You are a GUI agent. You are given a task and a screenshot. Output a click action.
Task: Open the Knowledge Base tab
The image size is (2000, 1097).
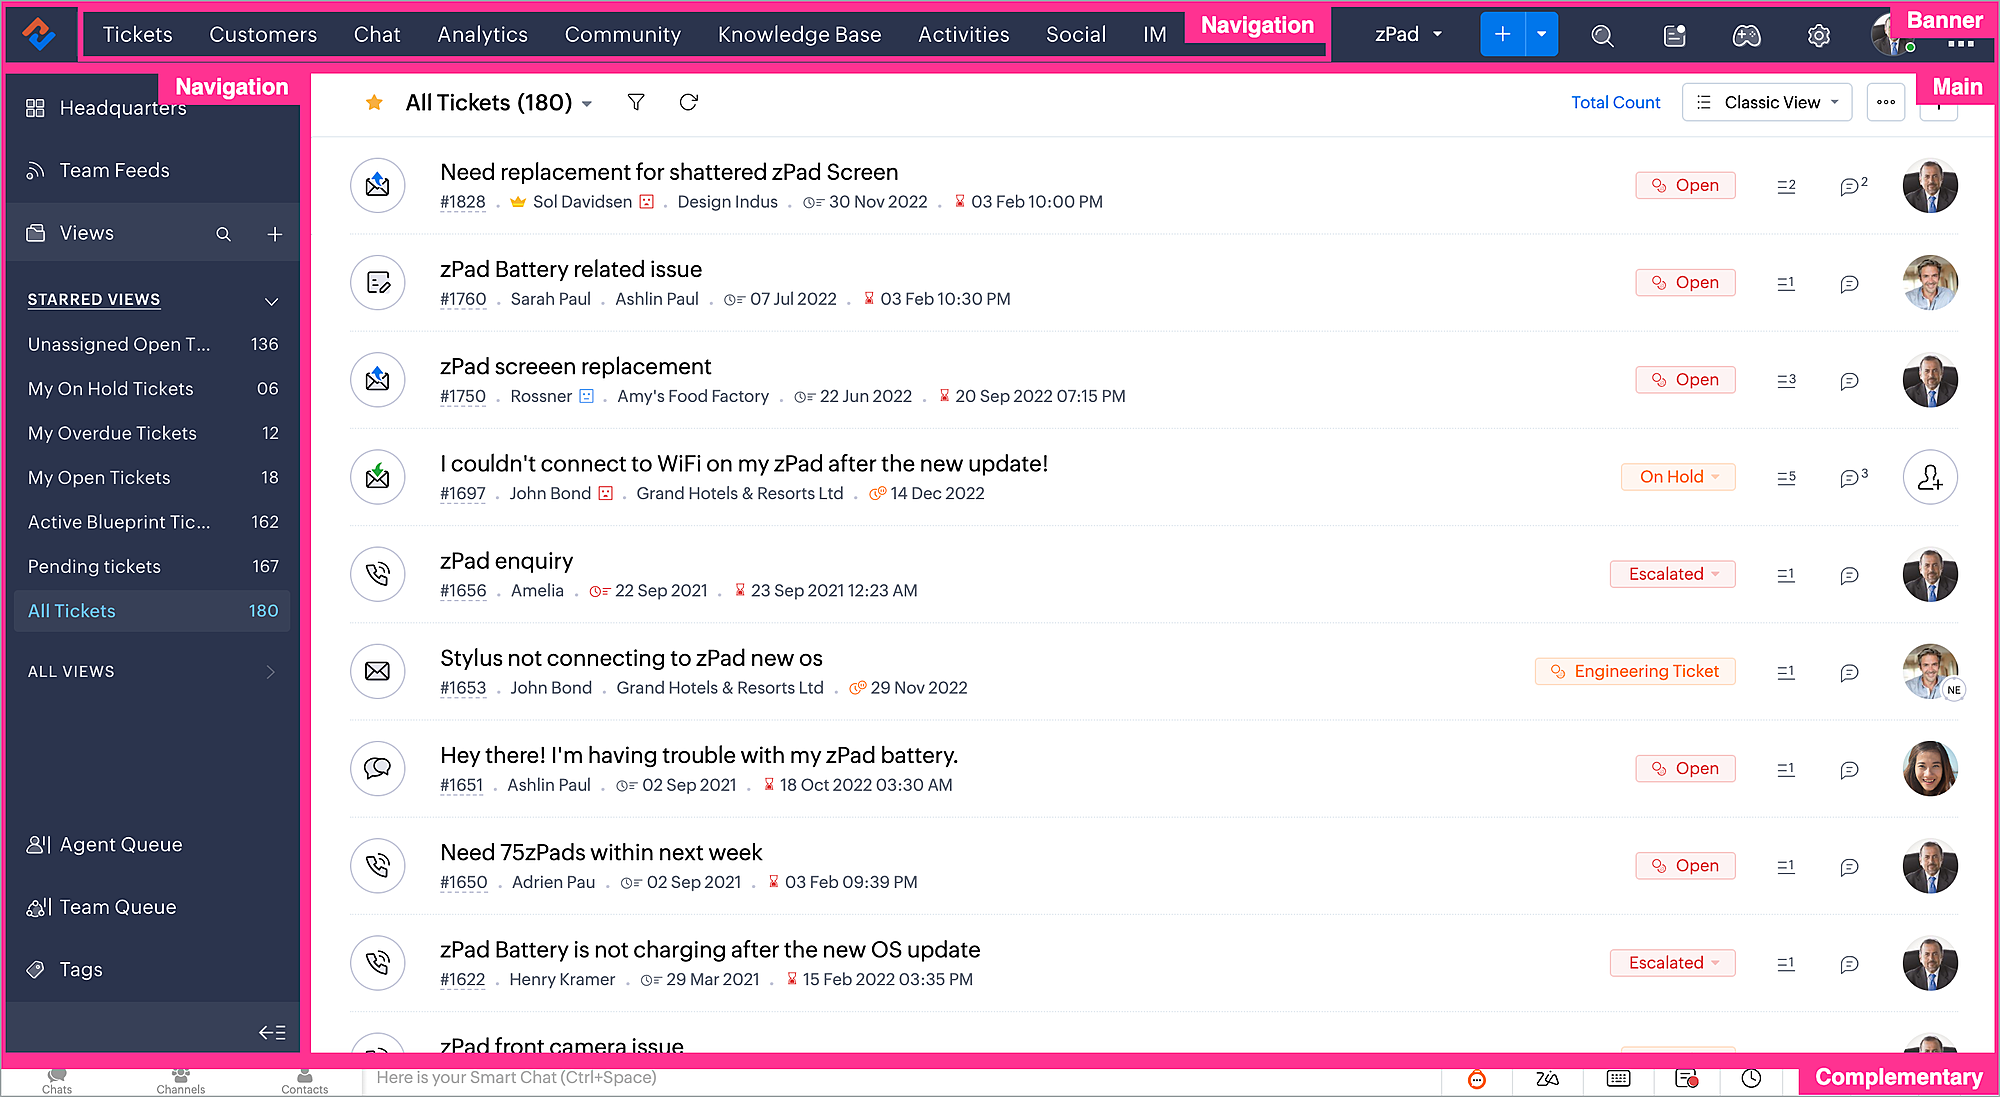799,35
